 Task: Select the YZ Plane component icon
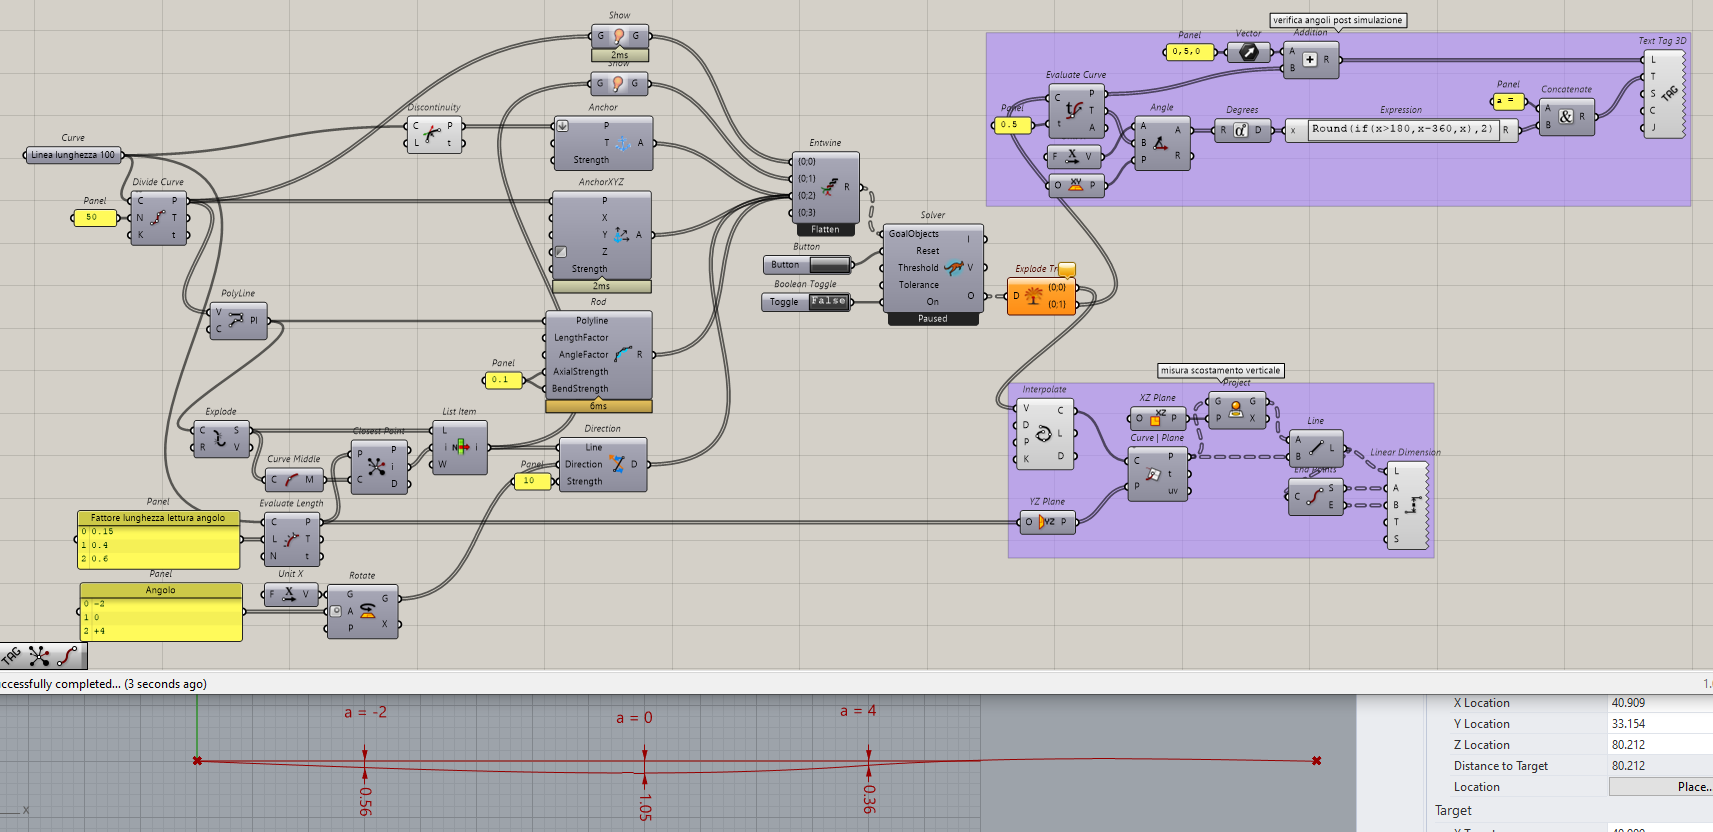click(x=1046, y=521)
